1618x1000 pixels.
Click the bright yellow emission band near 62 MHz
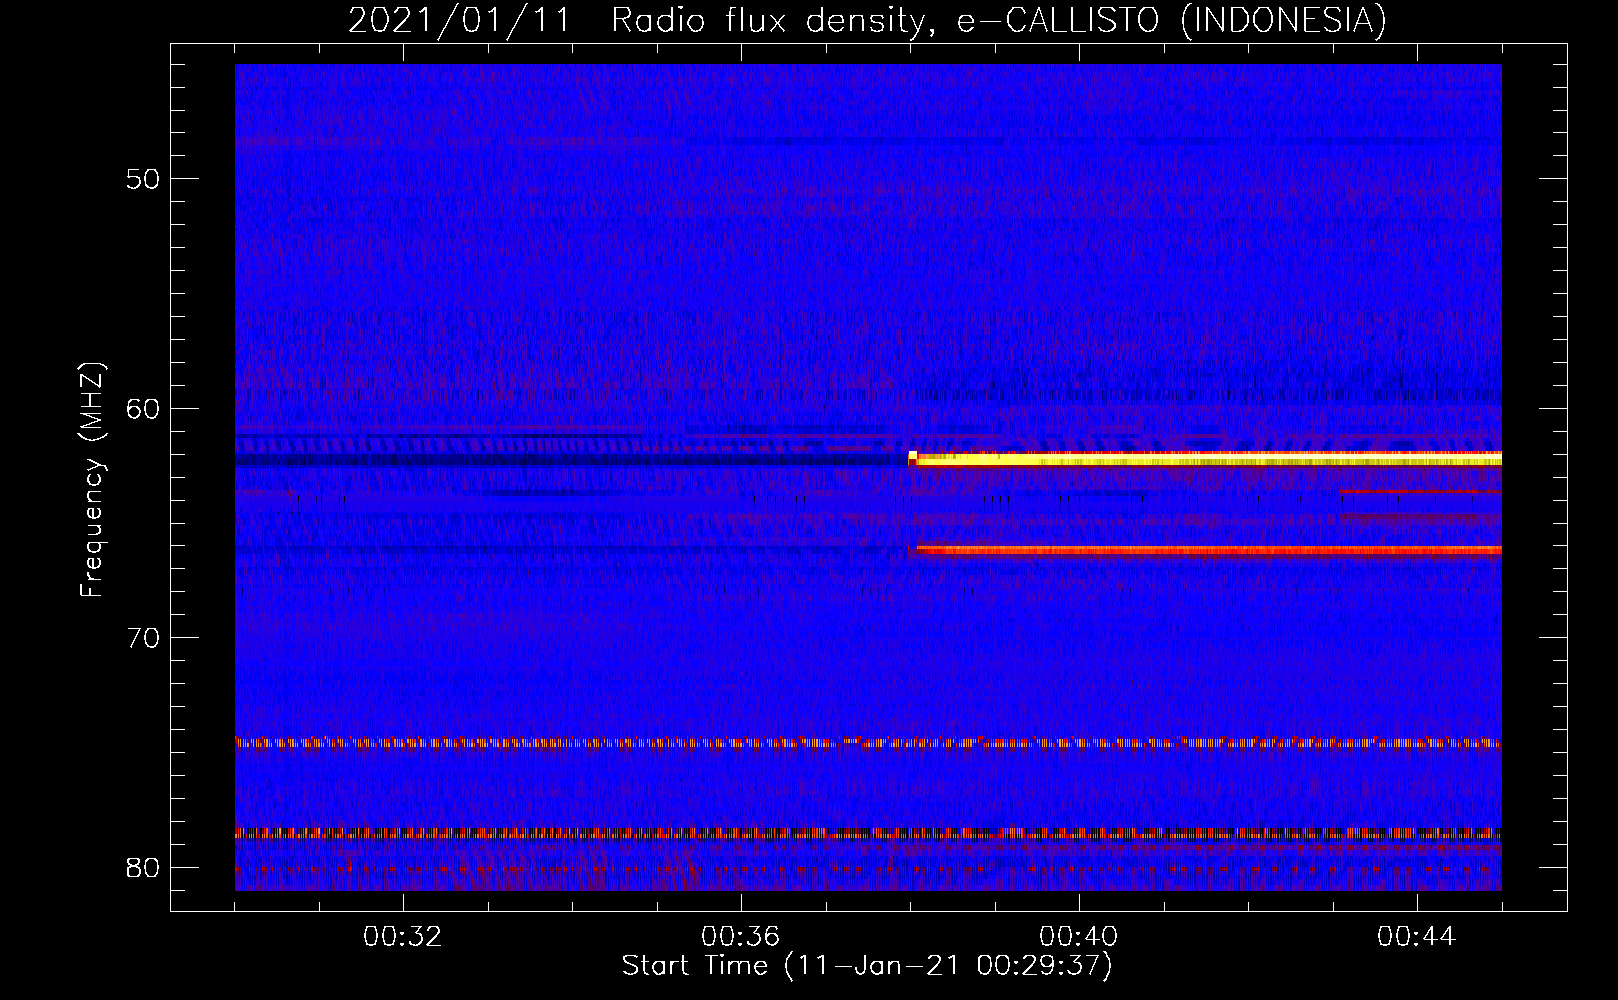(x=1205, y=459)
